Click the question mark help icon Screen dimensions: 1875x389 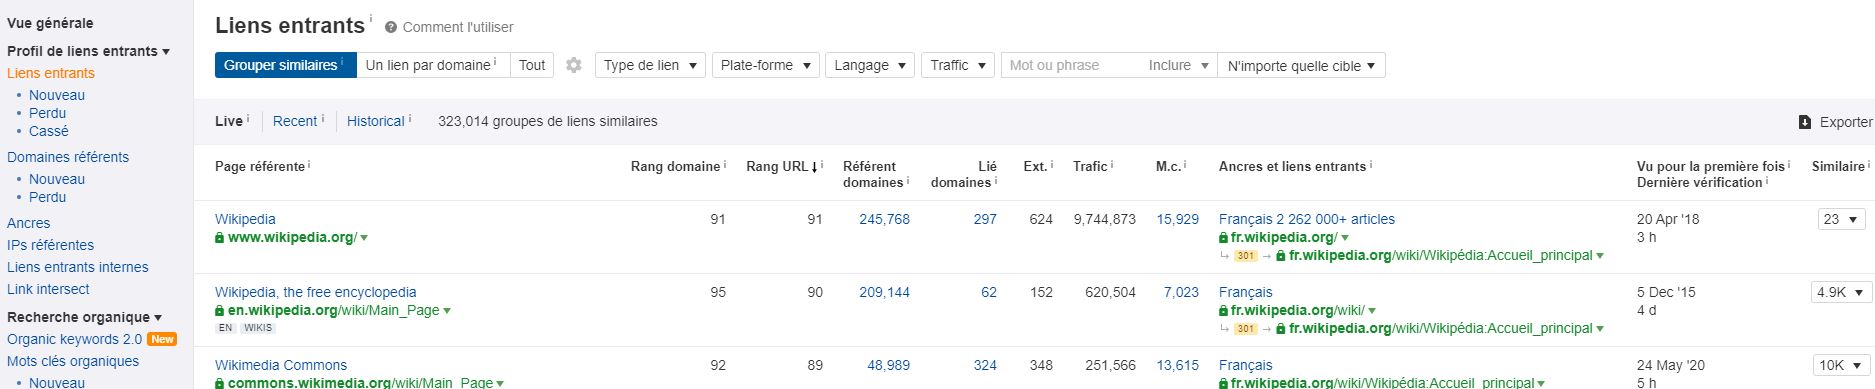point(391,28)
